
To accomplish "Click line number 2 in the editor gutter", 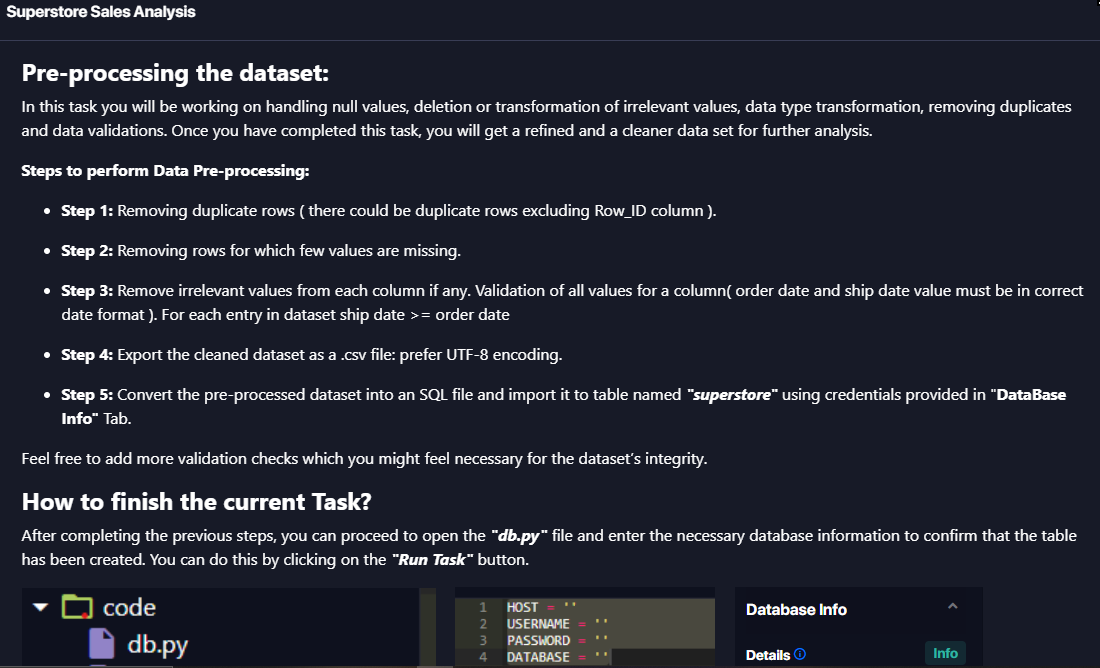I will (x=482, y=623).
